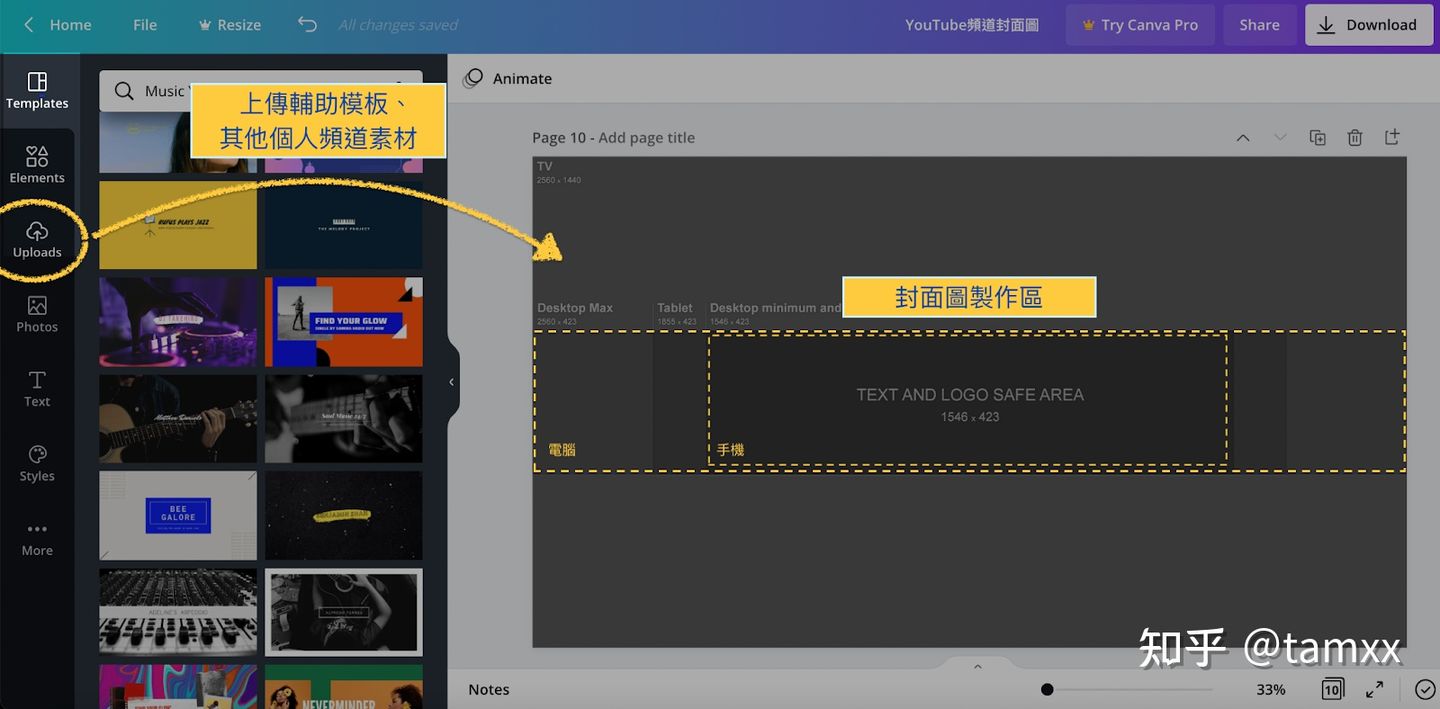Select the Uploads sidebar icon

pos(38,238)
